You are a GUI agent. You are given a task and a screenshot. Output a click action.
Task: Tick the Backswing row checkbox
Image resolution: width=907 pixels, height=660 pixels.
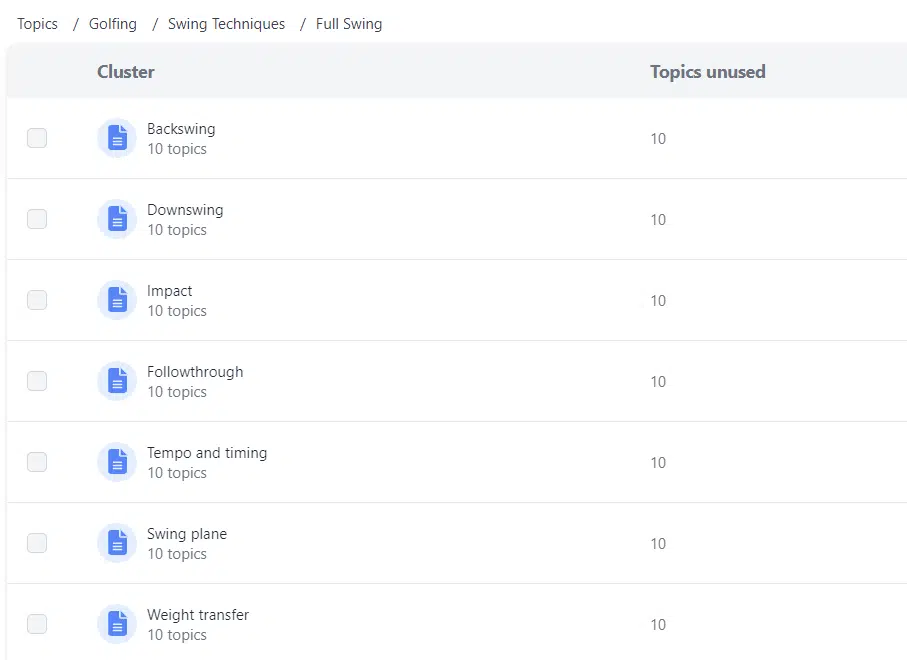tap(37, 138)
